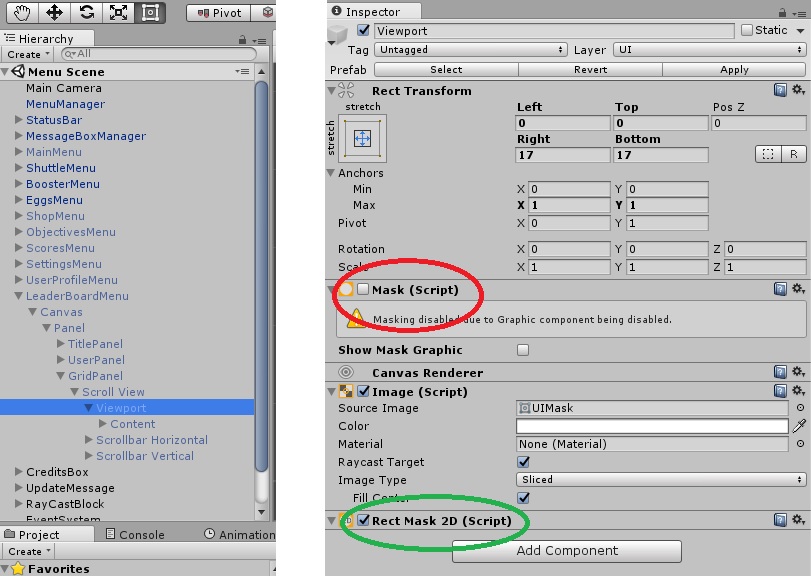
Task: Toggle the Pivot handle position button
Action: [x=219, y=13]
